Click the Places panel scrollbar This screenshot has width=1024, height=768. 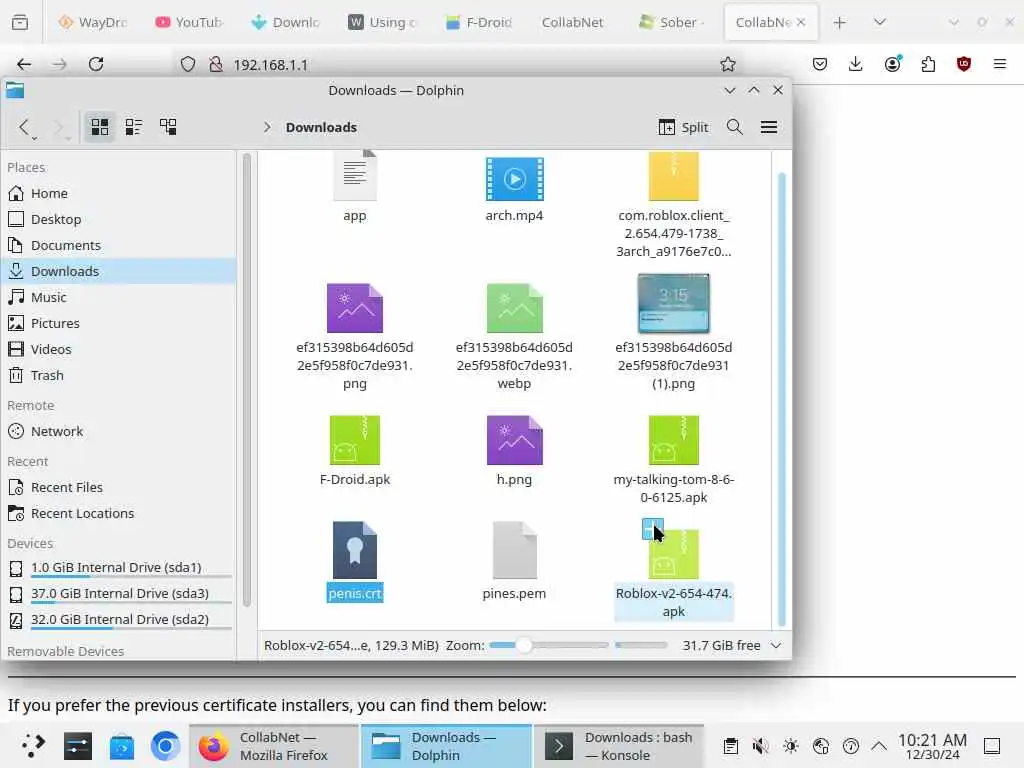(x=246, y=380)
